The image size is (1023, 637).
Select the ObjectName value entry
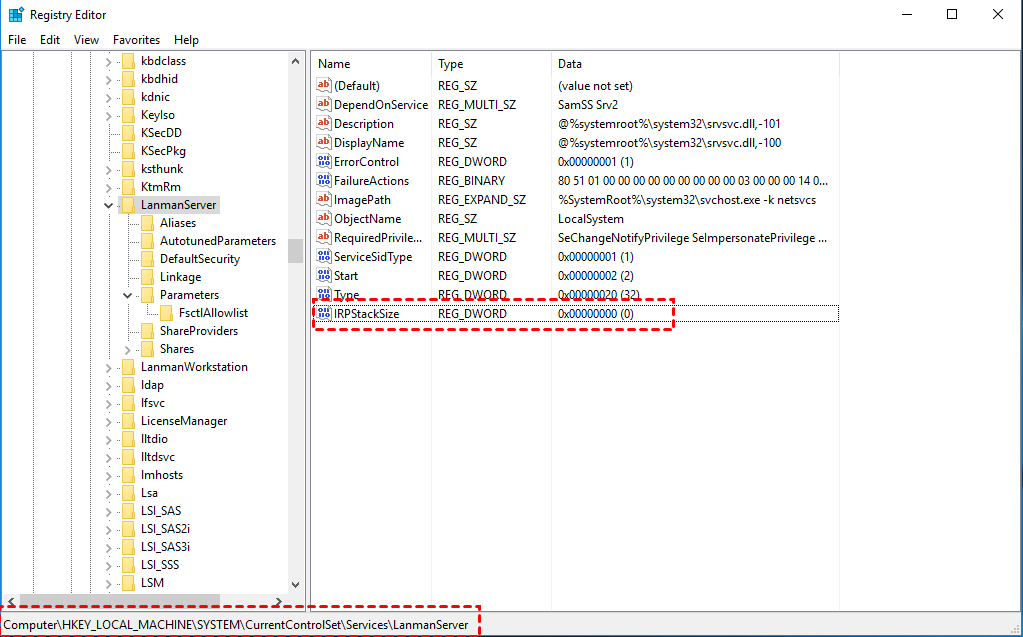coord(368,219)
